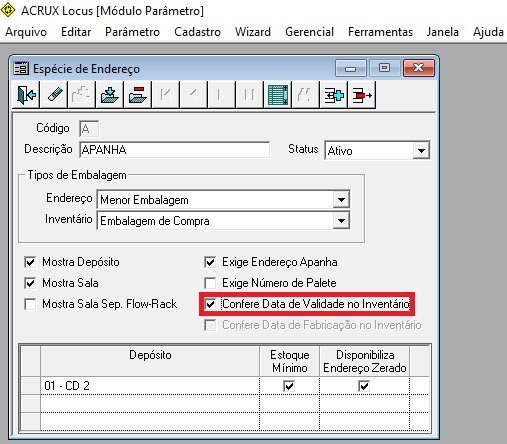Click the remove row red icon
Screen dimensions: 507x444
[x=362, y=95]
